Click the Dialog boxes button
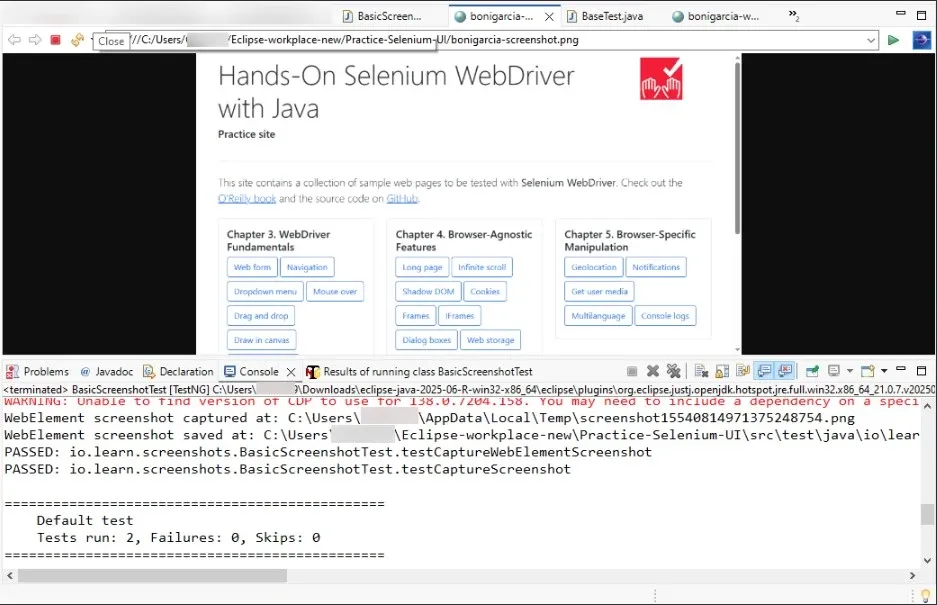The width and height of the screenshot is (937, 605). [x=426, y=340]
